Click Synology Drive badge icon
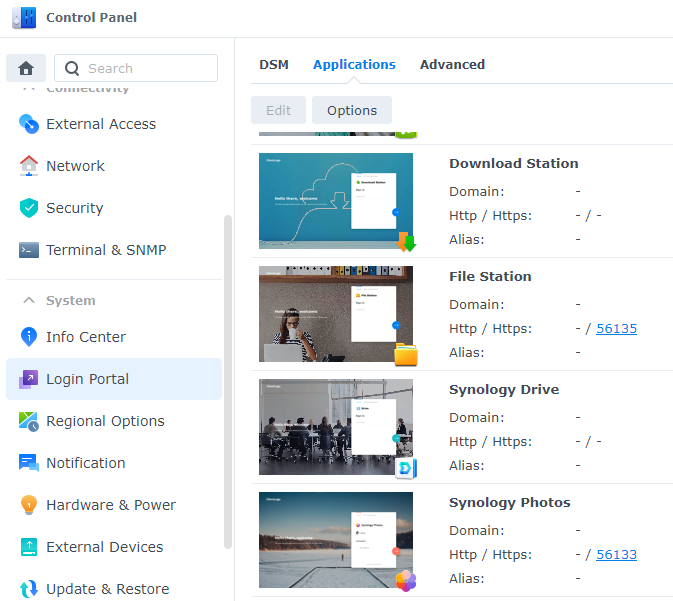 coord(406,468)
